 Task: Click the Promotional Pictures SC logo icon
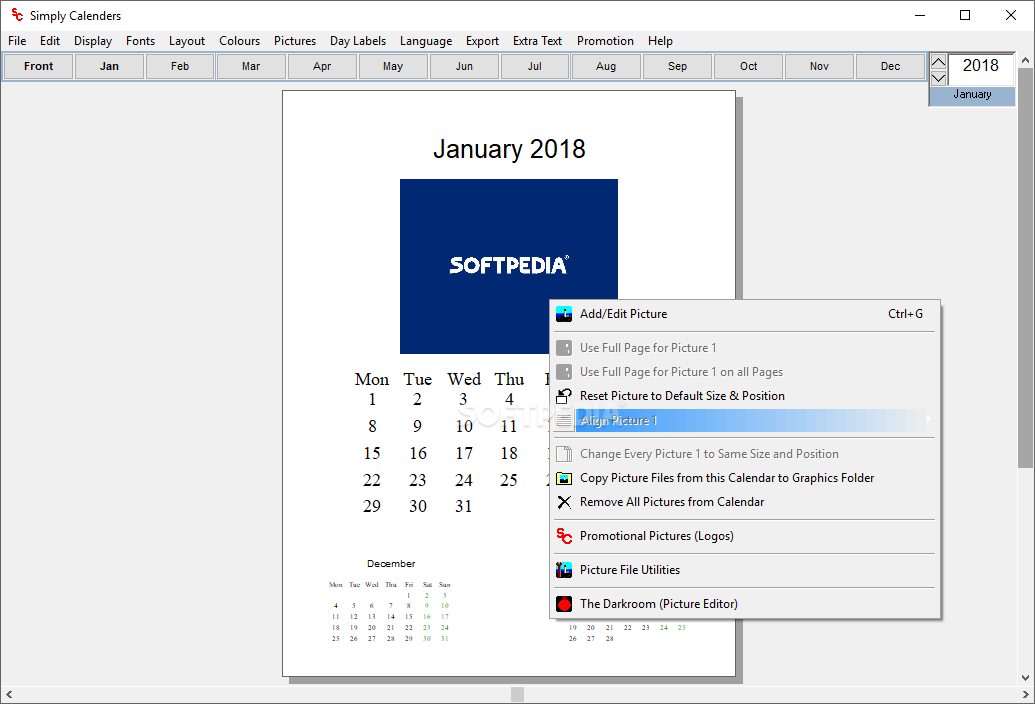tap(564, 536)
